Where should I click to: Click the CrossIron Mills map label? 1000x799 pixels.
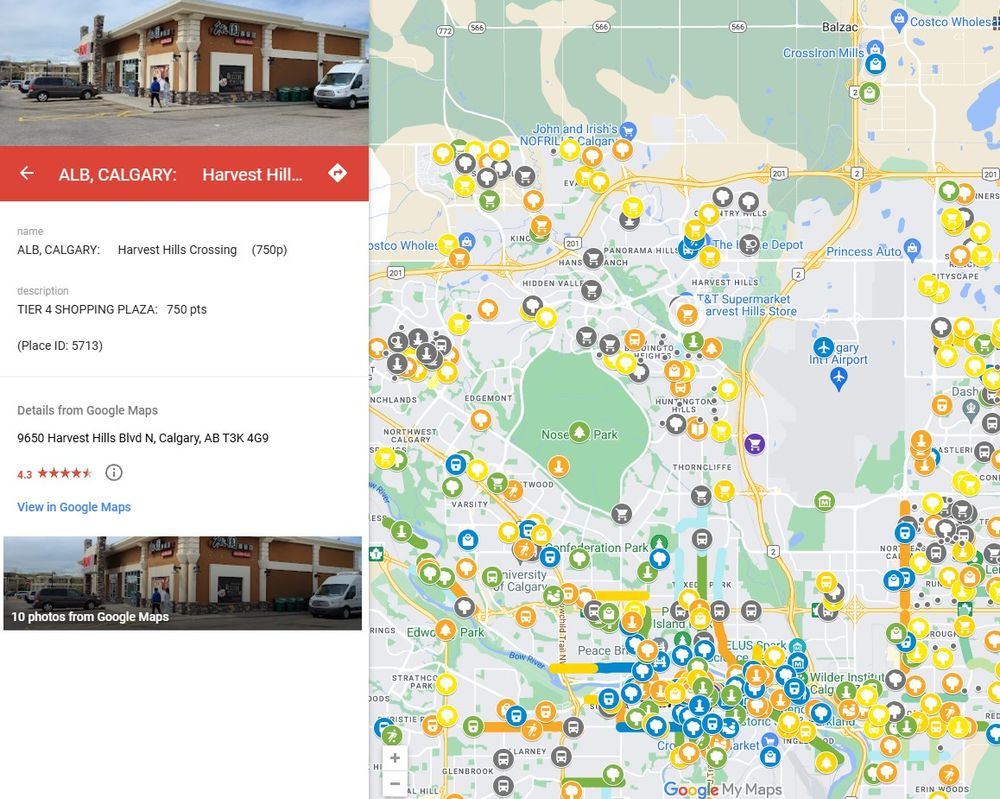pyautogui.click(x=823, y=53)
